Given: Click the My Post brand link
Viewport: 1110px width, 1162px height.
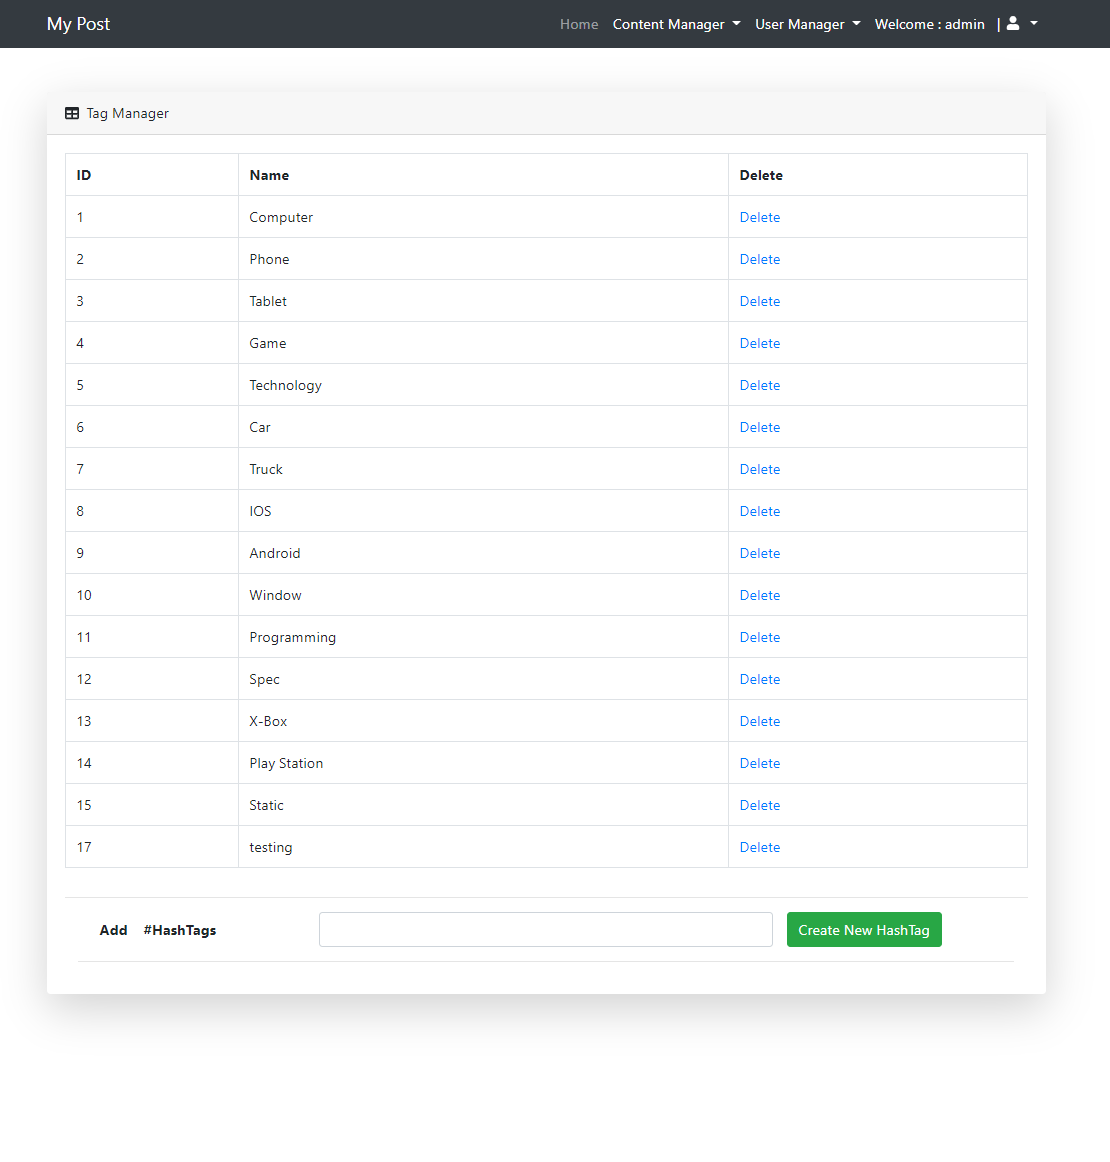Looking at the screenshot, I should click(79, 24).
